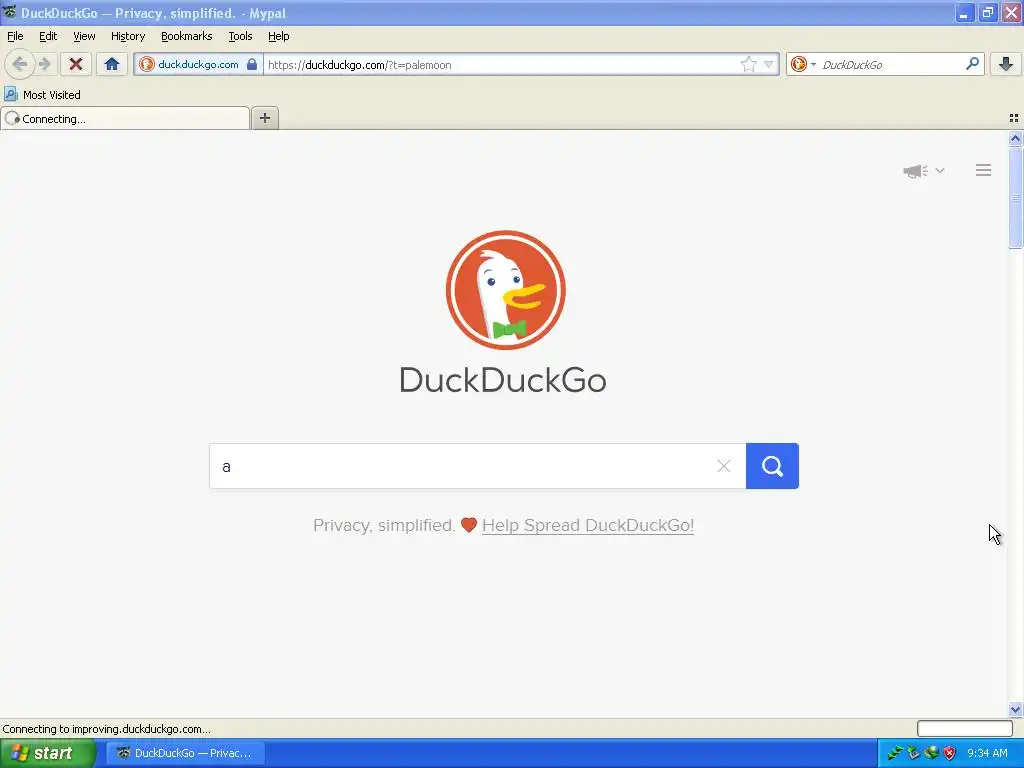The image size is (1024, 768).
Task: Click the Mypal raccoon icon in title bar
Action: pos(9,12)
